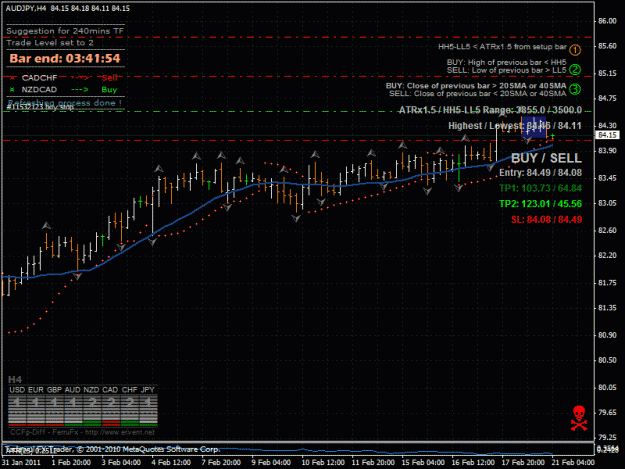Click the 80.05 price axis label
625x469 pixels.
tap(607, 387)
